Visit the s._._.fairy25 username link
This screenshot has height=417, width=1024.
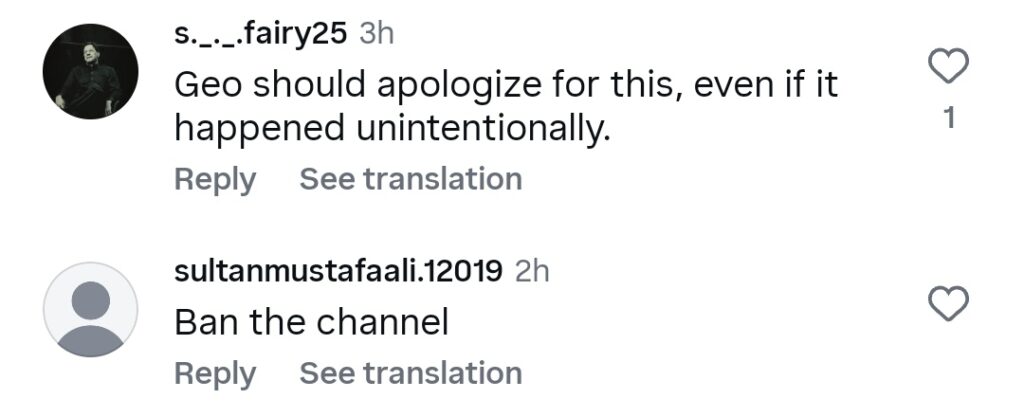pos(261,34)
